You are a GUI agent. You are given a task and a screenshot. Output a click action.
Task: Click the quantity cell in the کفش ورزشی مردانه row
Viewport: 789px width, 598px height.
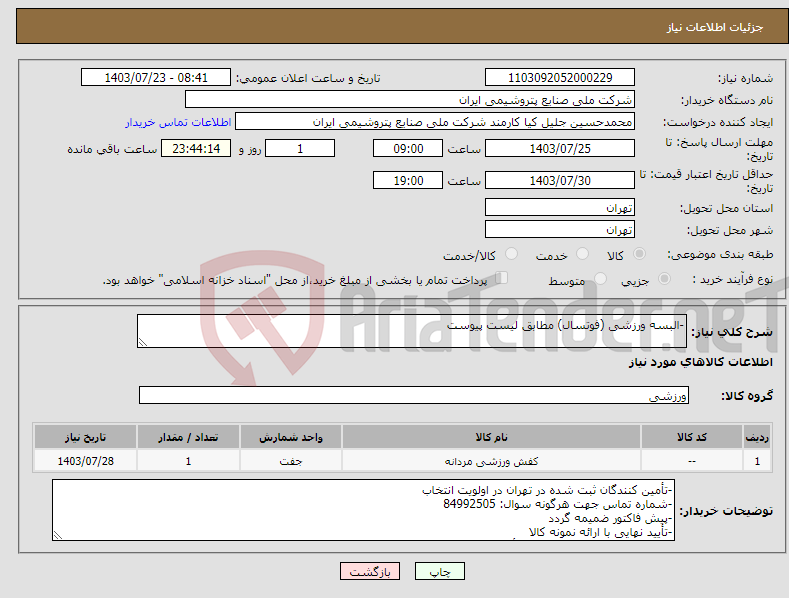point(188,461)
